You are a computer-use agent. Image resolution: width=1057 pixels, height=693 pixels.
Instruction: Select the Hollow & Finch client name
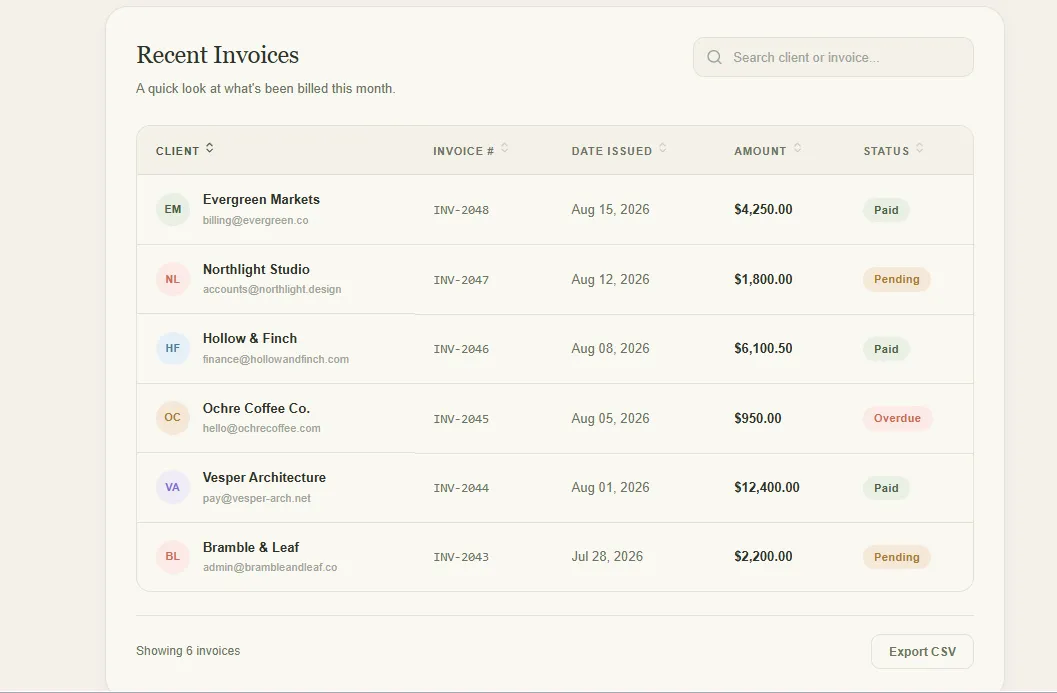[x=250, y=338]
